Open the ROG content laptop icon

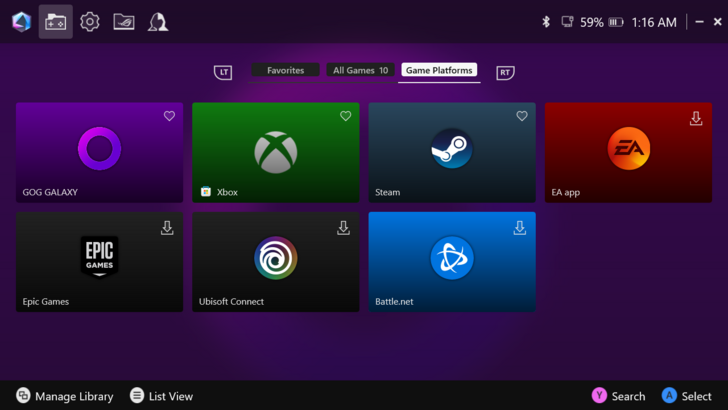click(x=124, y=21)
